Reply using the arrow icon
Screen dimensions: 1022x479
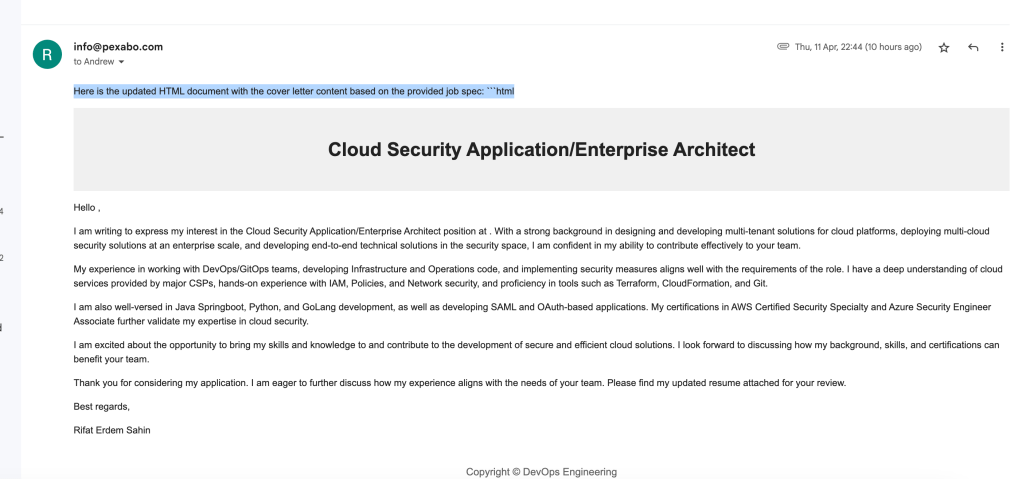point(973,48)
